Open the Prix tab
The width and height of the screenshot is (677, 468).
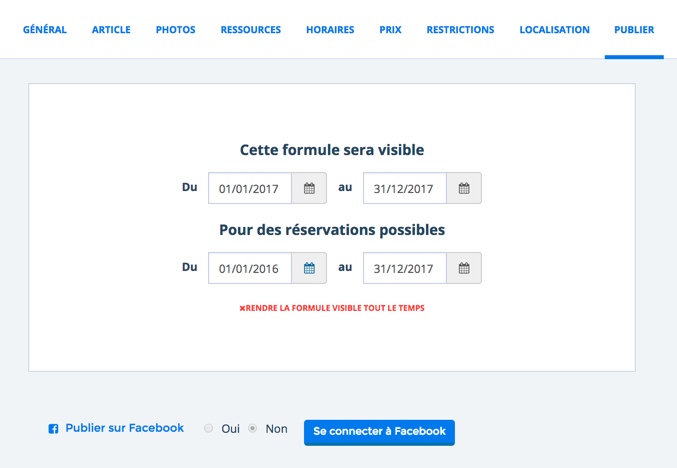[390, 30]
